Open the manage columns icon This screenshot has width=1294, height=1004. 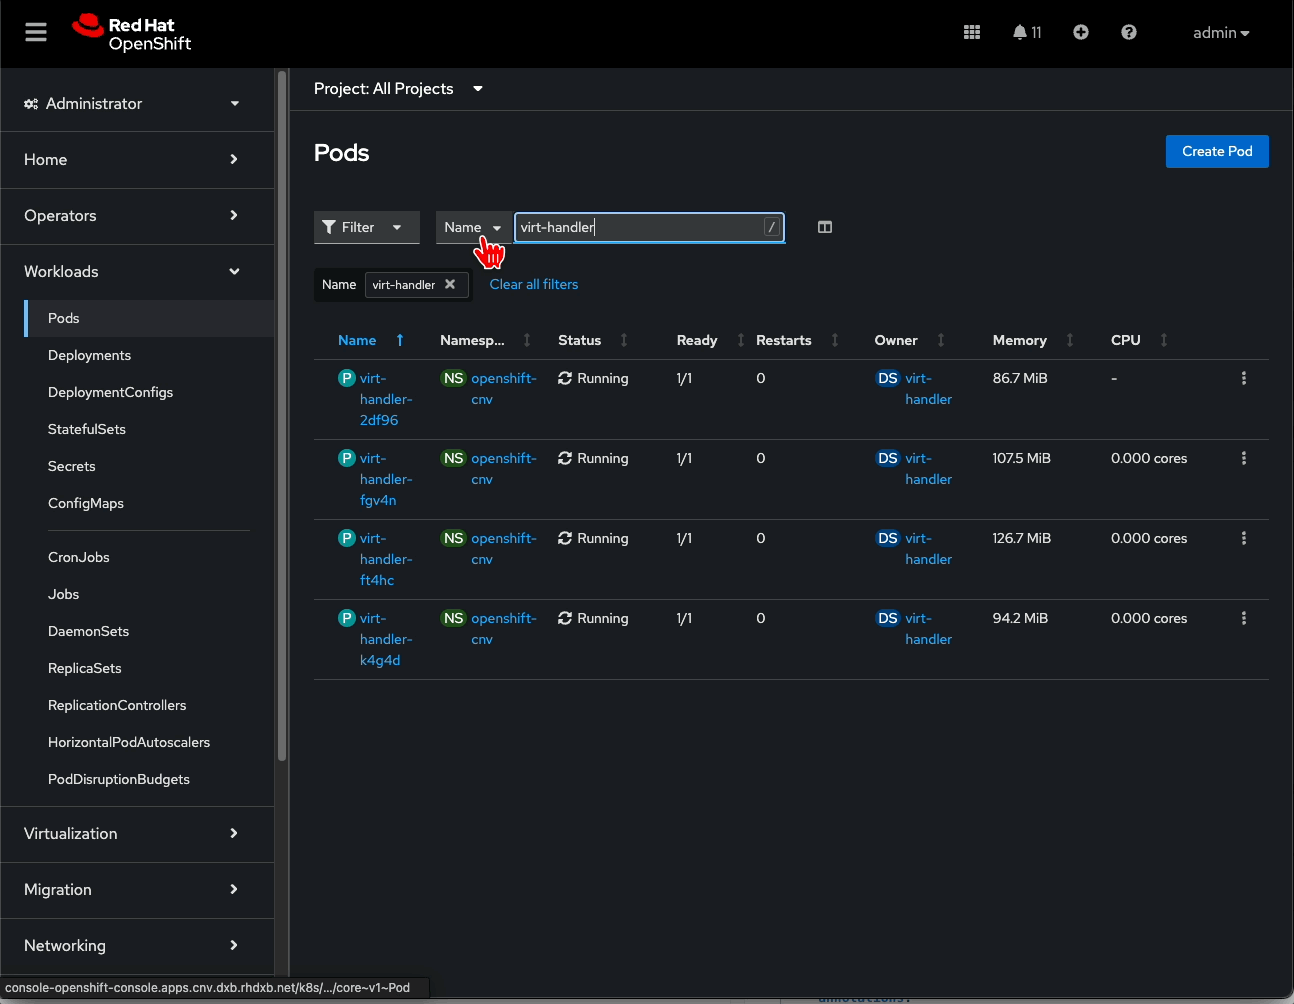click(x=825, y=227)
